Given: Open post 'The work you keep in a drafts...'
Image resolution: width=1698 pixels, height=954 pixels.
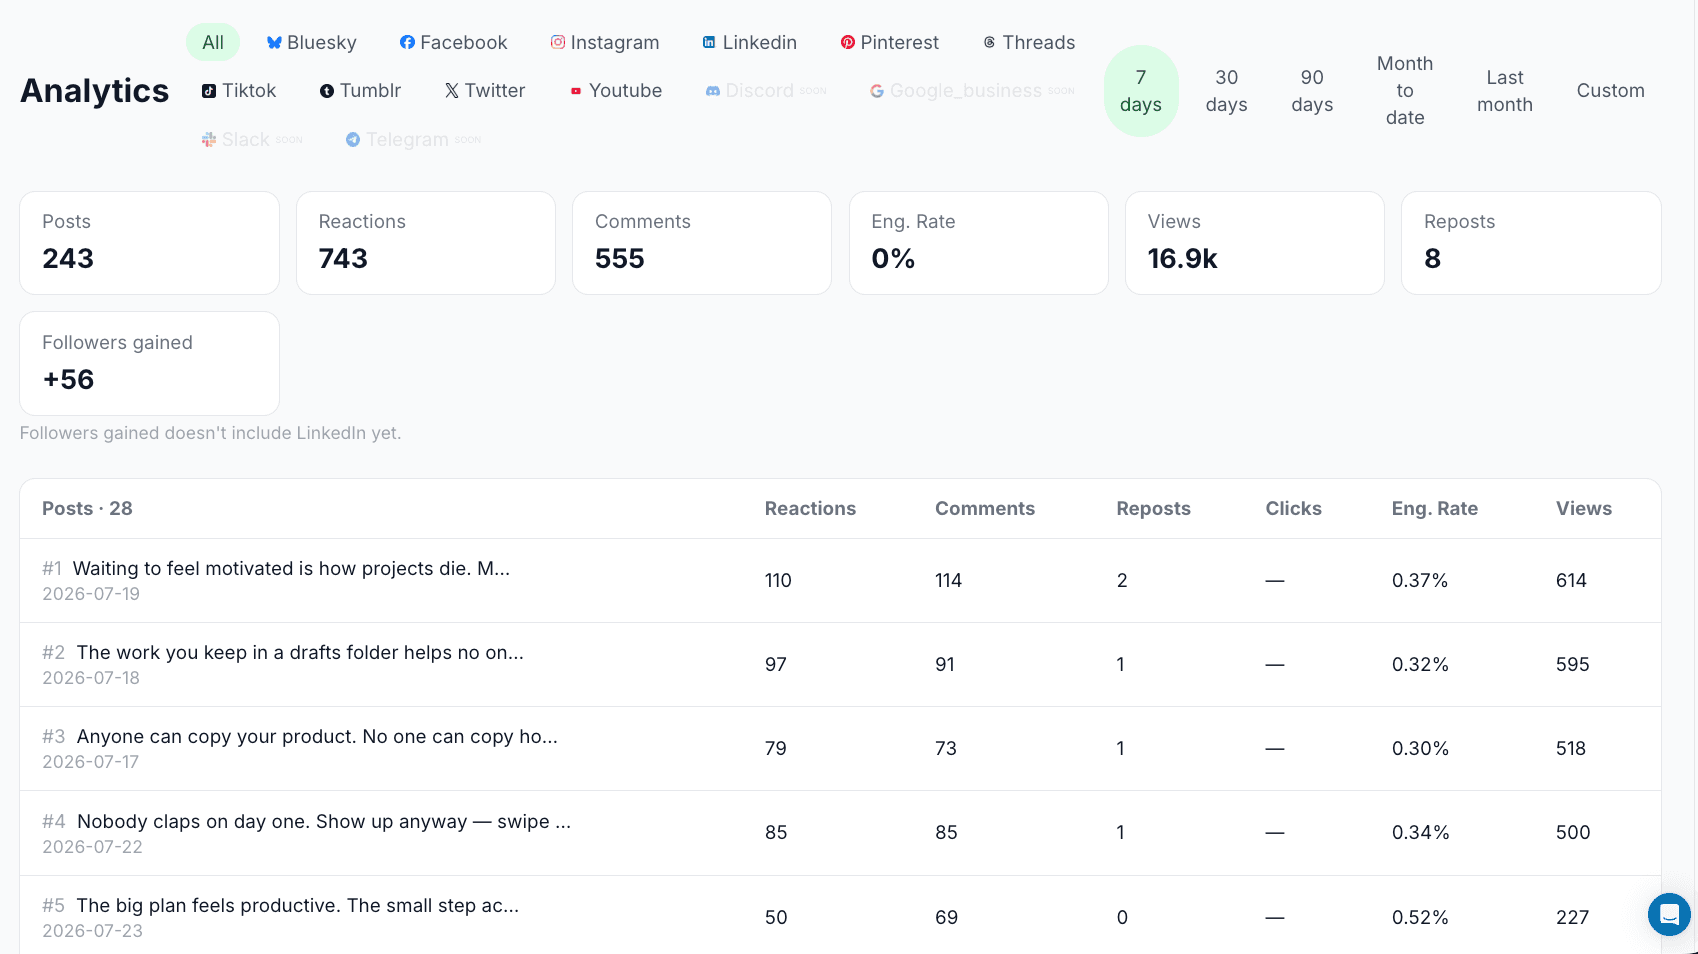Looking at the screenshot, I should [x=300, y=653].
